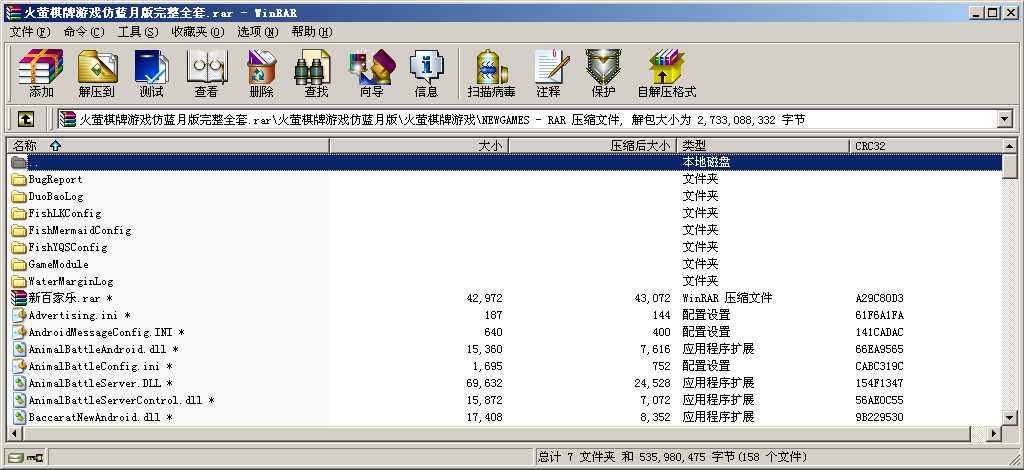The height and width of the screenshot is (470, 1024).
Task: Click the 自解压格式 (SFX) toolbar icon
Action: pyautogui.click(x=667, y=67)
